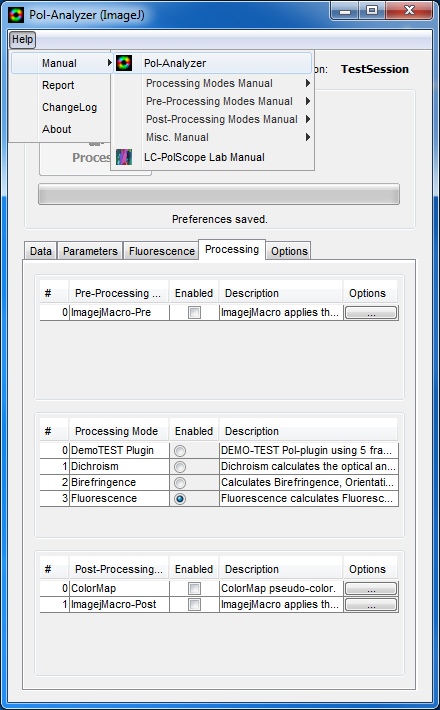Click the Pol-Analyzer color wheel icon in submenu

124,63
